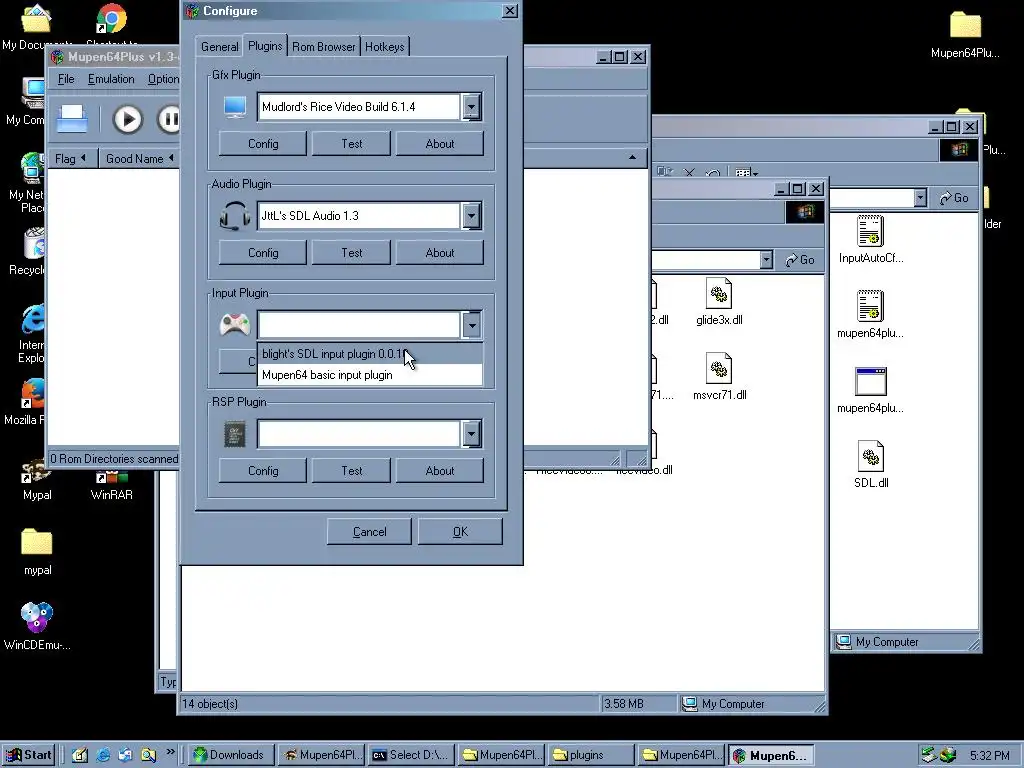Open address bar dropdown in glide3x.dll window
The image size is (1024, 768).
tap(767, 260)
